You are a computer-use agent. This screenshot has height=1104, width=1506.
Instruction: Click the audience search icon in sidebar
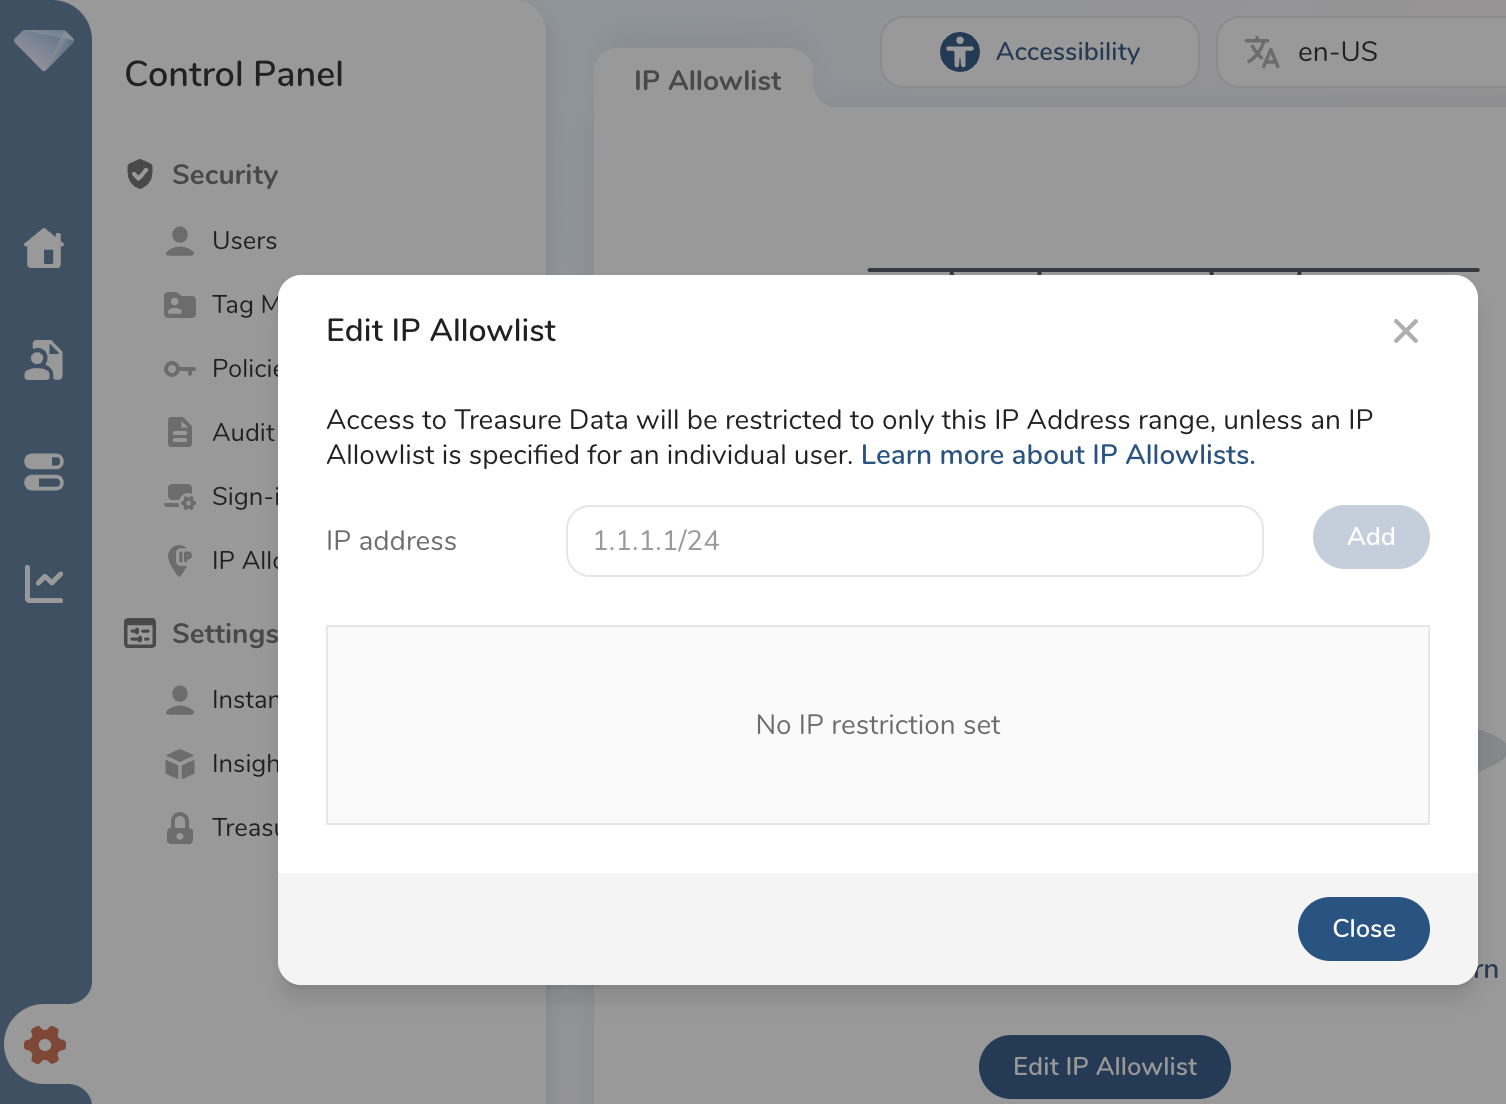pyautogui.click(x=44, y=360)
